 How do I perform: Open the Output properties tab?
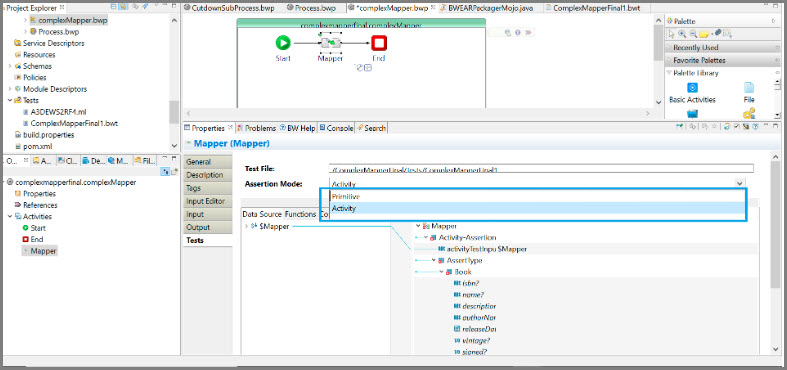[x=207, y=227]
